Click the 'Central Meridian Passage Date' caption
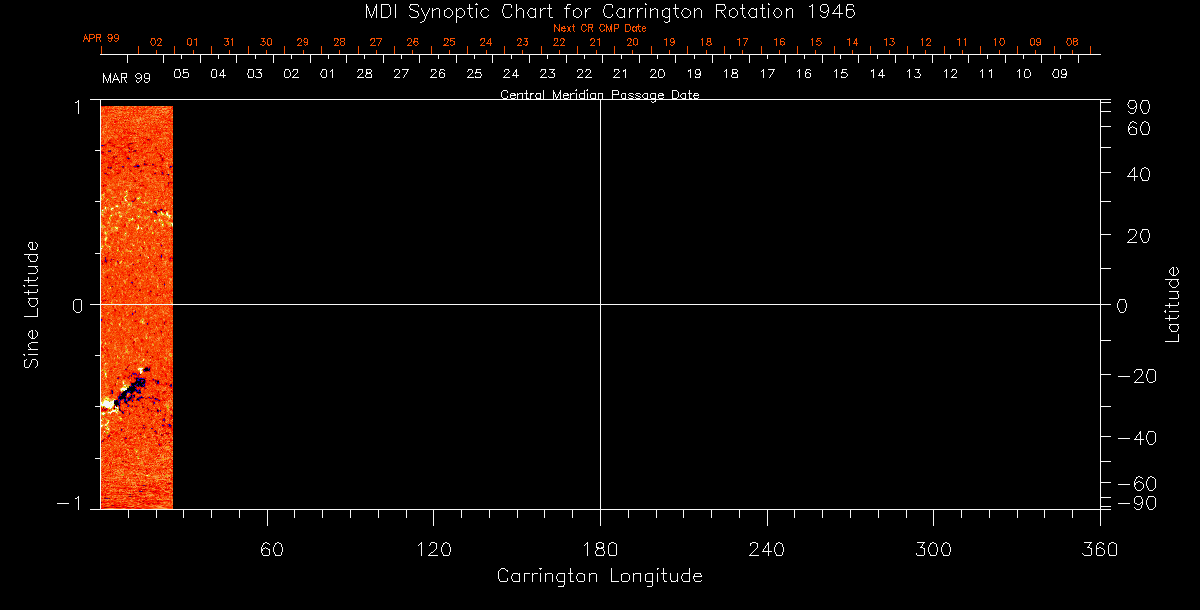Screen dimensions: 1200x610 (599, 95)
